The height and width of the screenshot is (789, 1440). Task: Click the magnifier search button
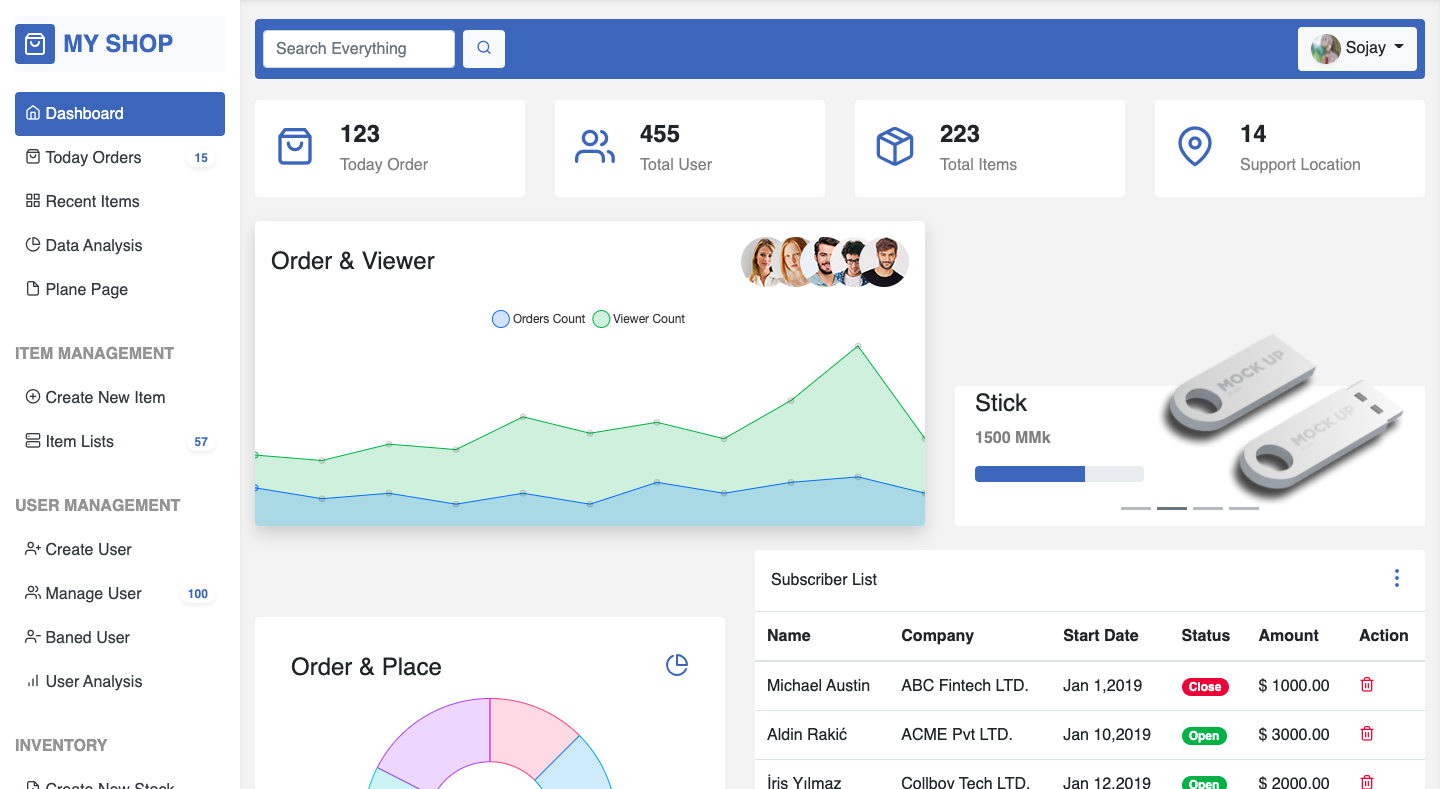484,48
